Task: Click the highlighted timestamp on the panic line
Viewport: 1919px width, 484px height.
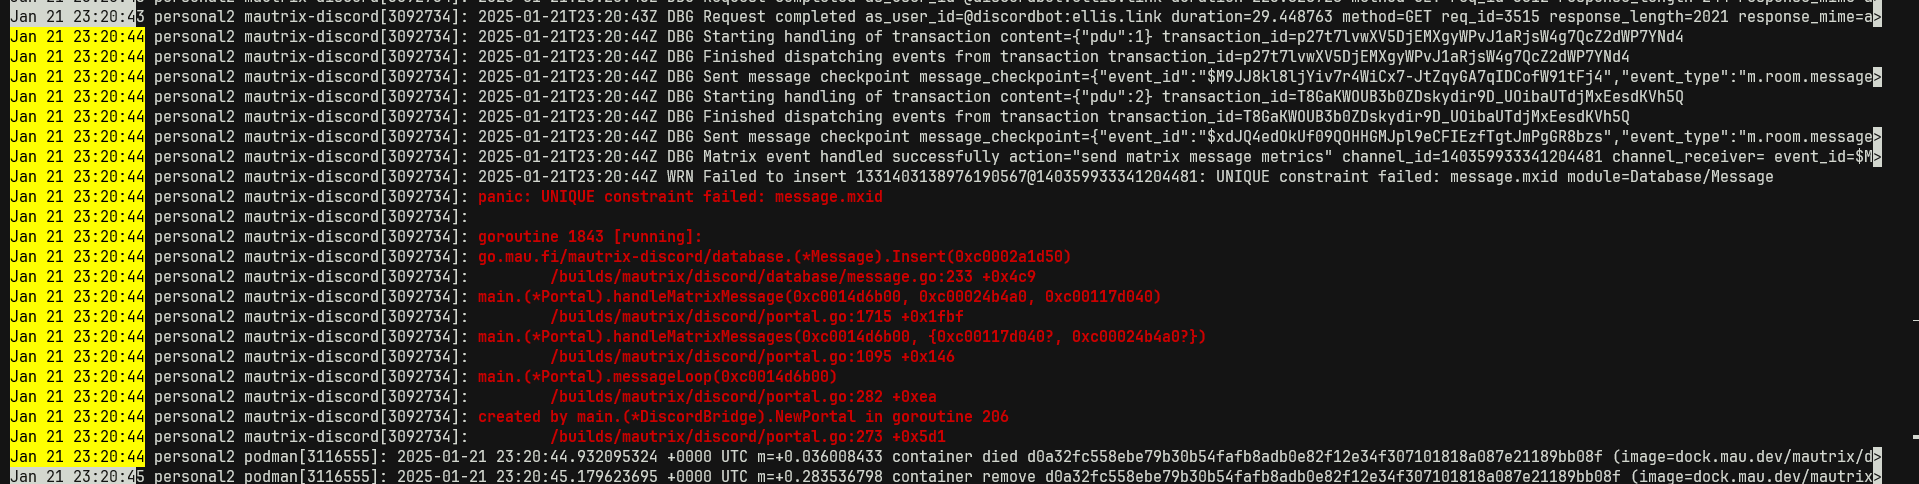Action: pyautogui.click(x=78, y=197)
